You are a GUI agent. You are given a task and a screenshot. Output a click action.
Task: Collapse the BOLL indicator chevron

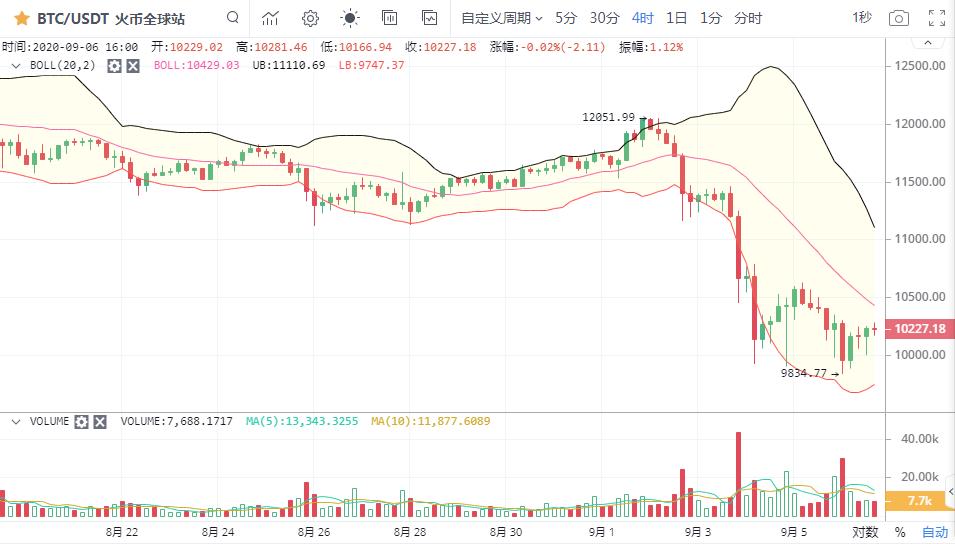click(x=15, y=65)
